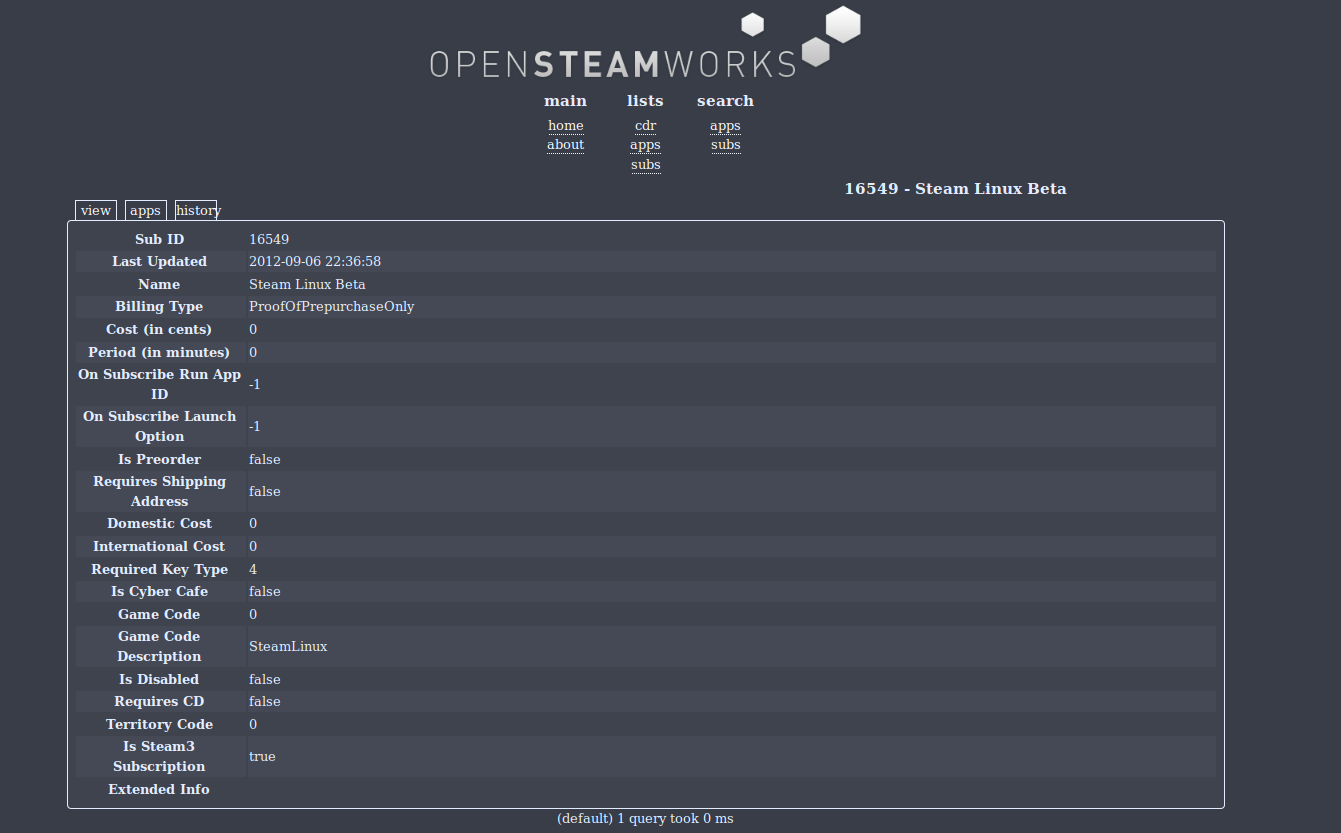
Task: Select the Is Steam3 Subscription value true
Action: click(262, 756)
